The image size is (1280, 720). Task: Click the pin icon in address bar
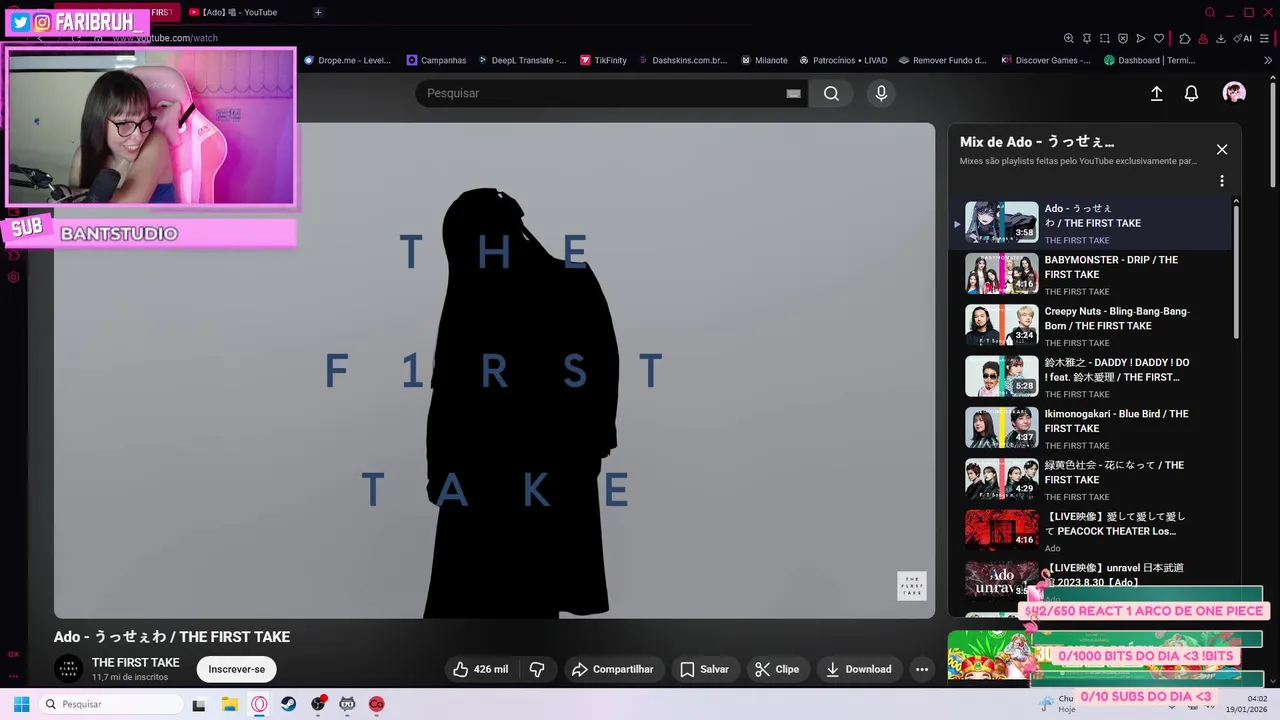pyautogui.click(x=1087, y=38)
